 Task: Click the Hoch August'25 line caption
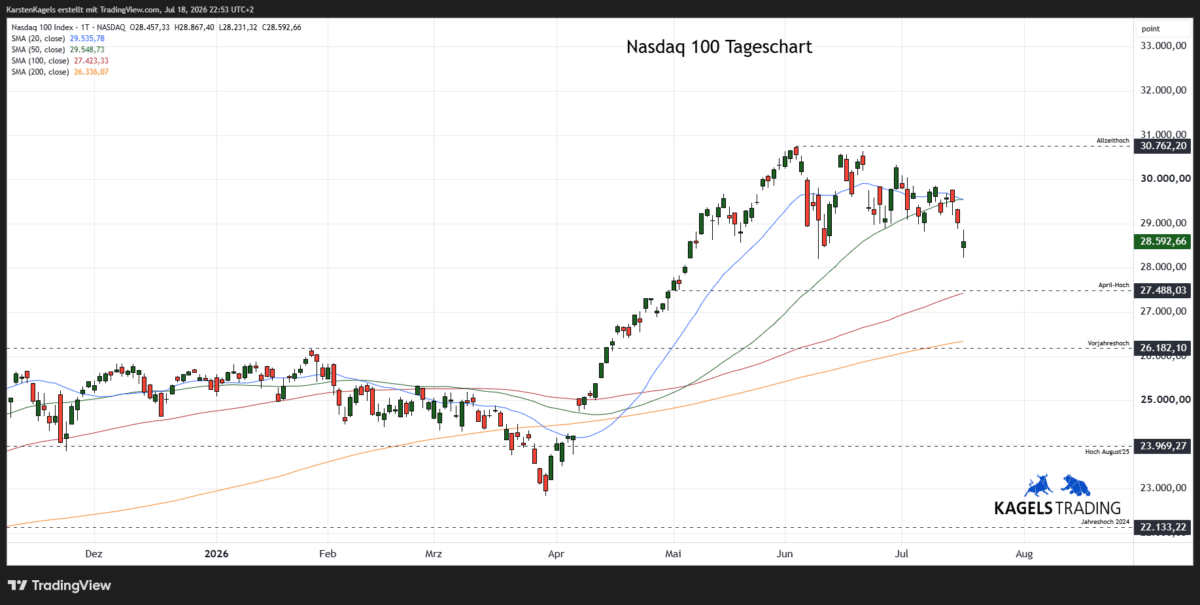pos(1107,452)
